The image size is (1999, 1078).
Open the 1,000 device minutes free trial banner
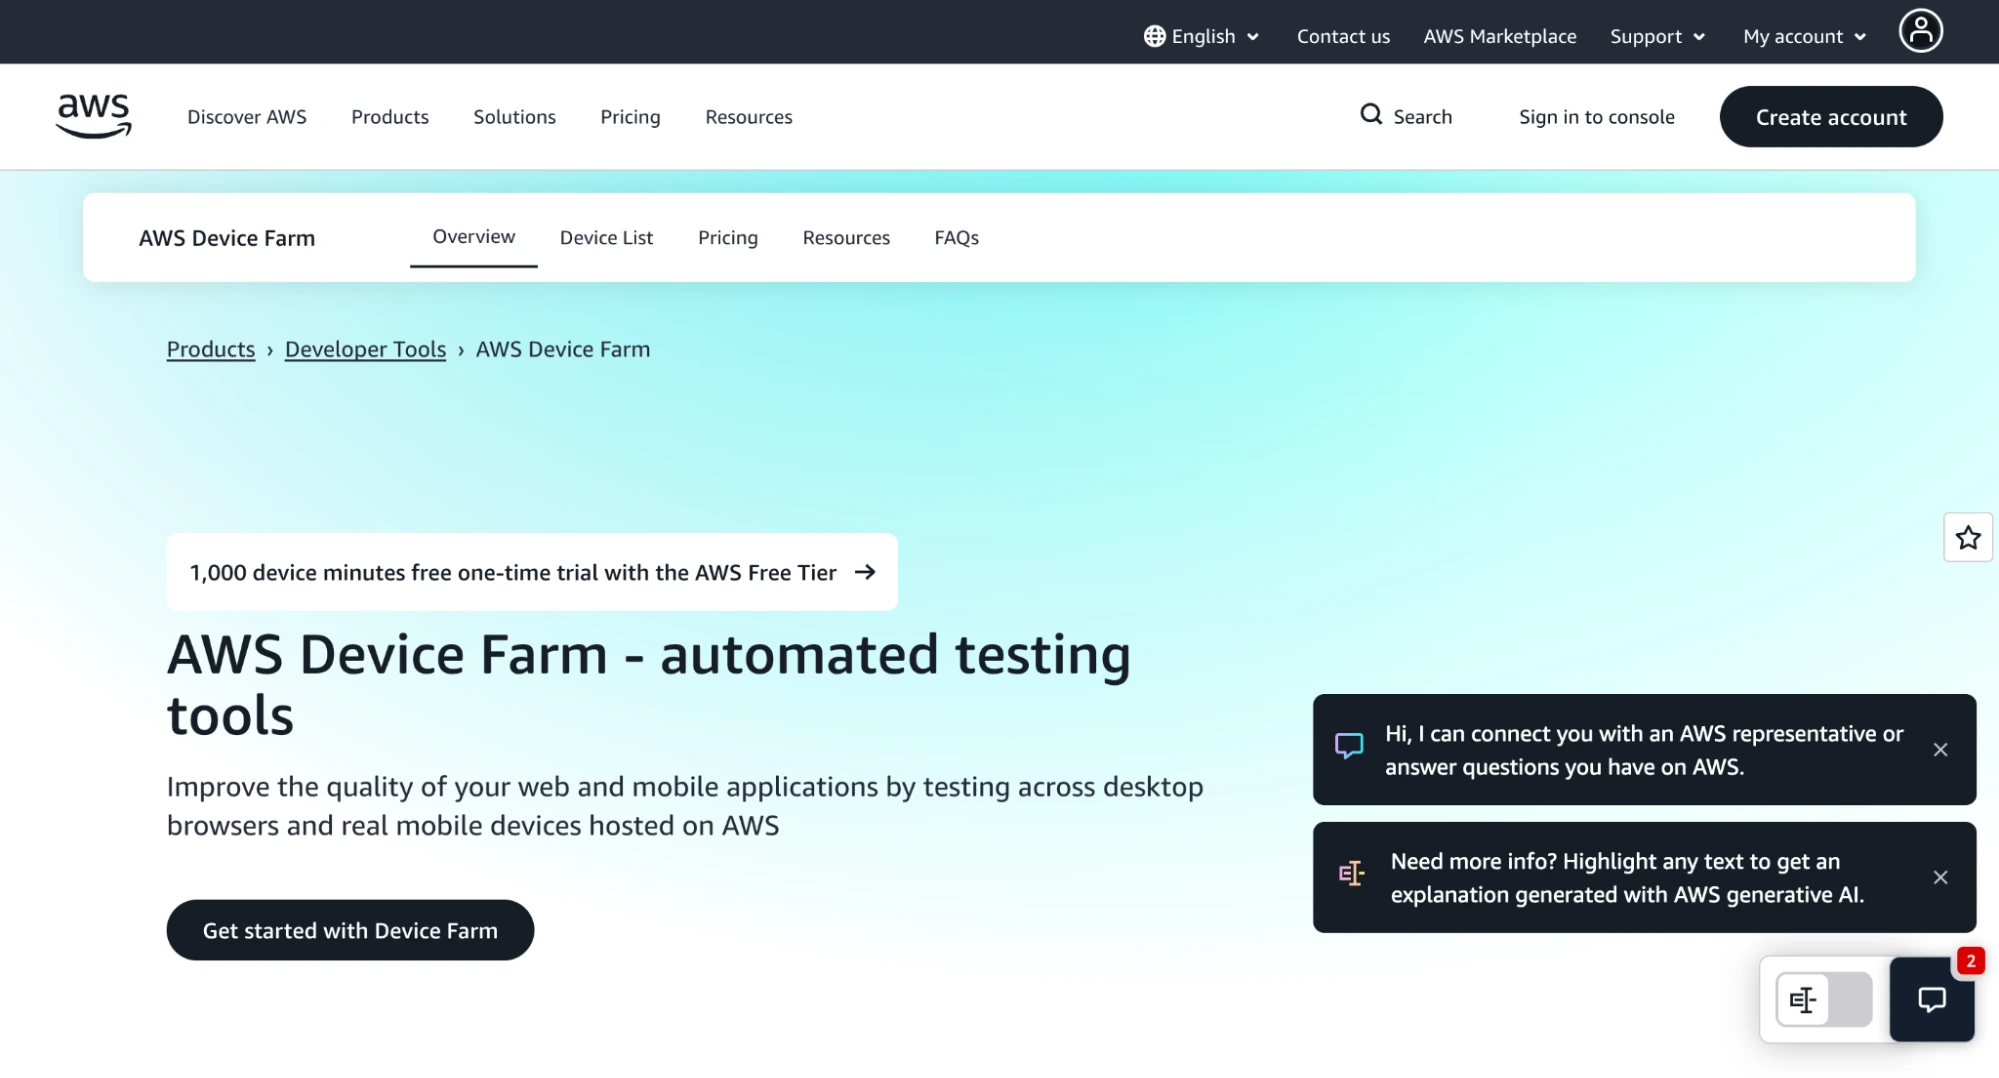point(532,572)
